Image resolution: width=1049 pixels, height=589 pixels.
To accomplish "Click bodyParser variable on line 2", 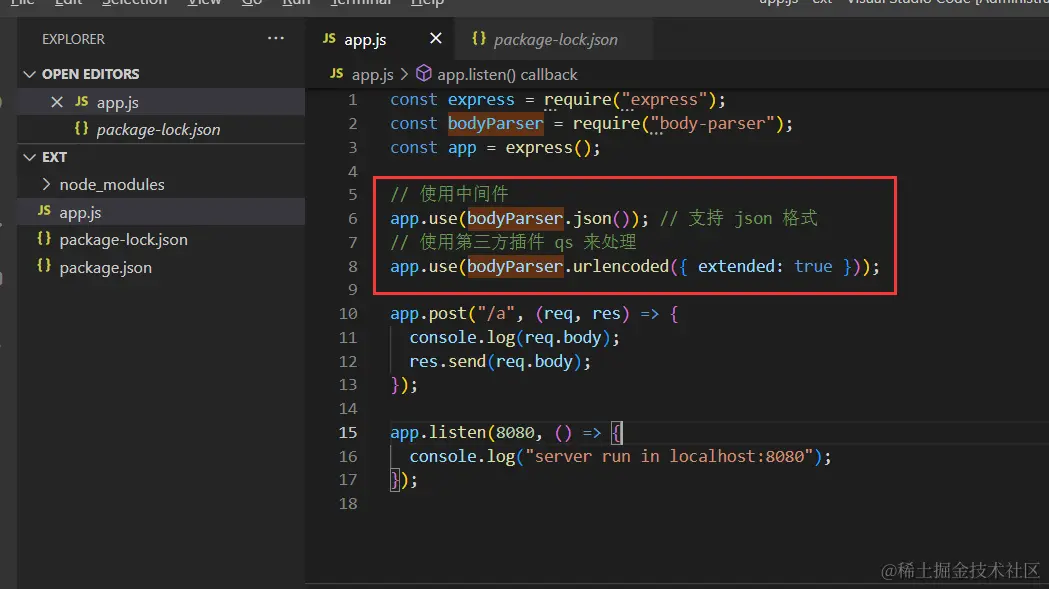I will pos(496,123).
